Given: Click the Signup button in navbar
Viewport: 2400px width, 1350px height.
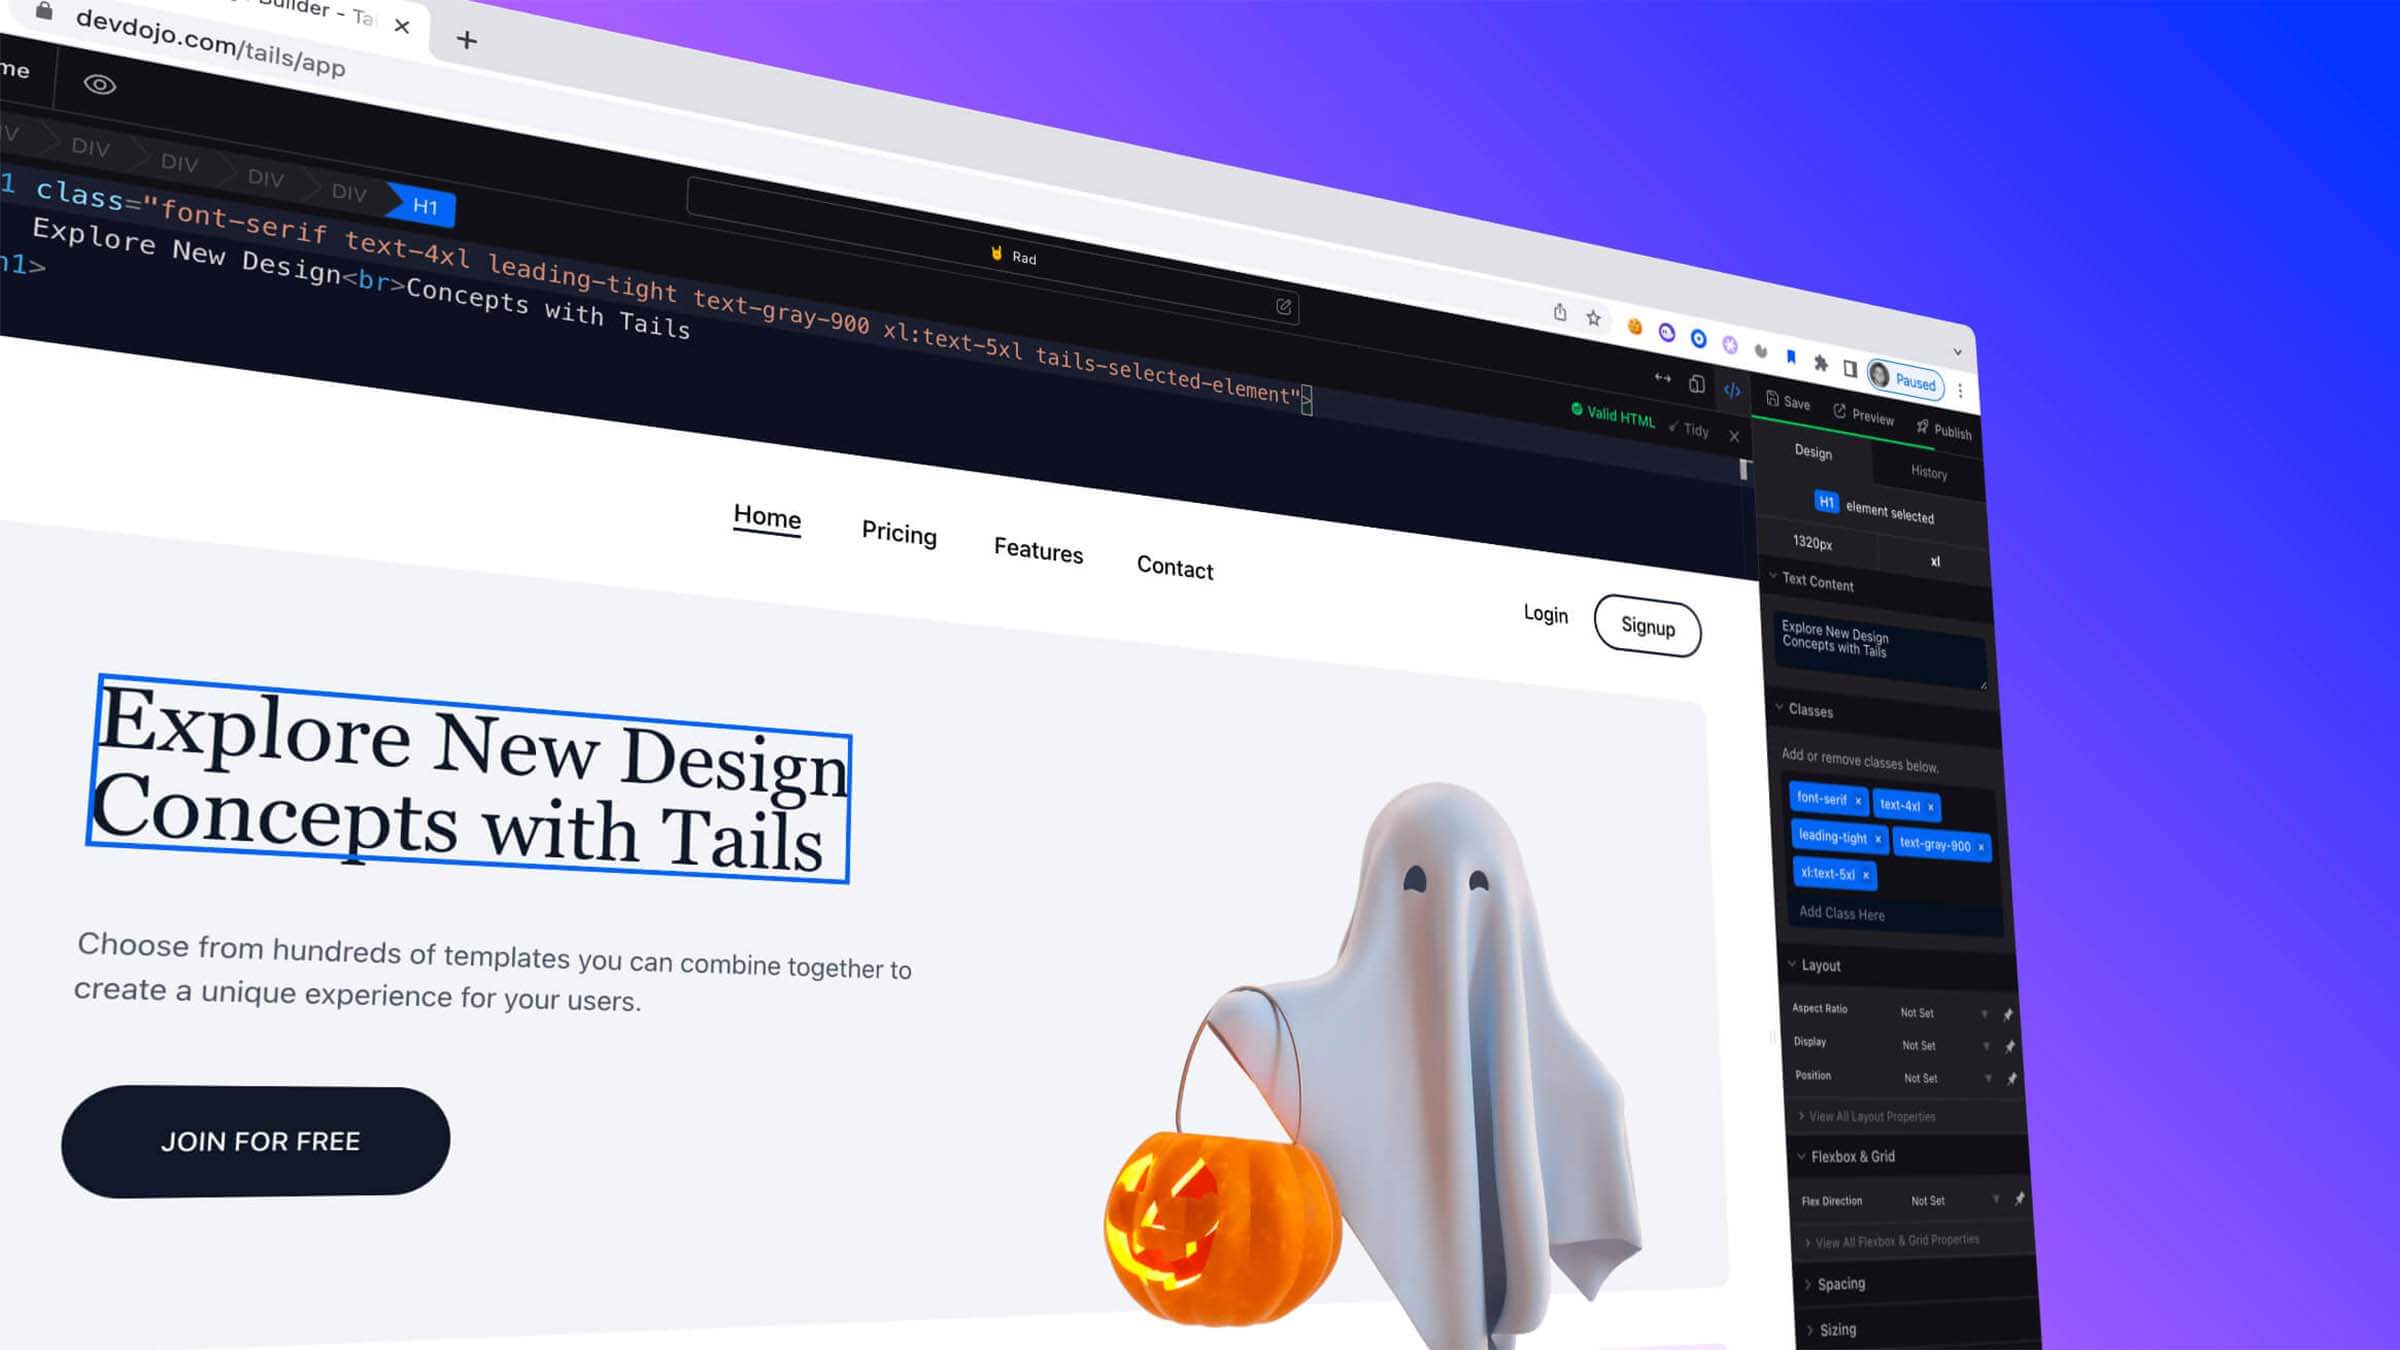Looking at the screenshot, I should tap(1648, 626).
